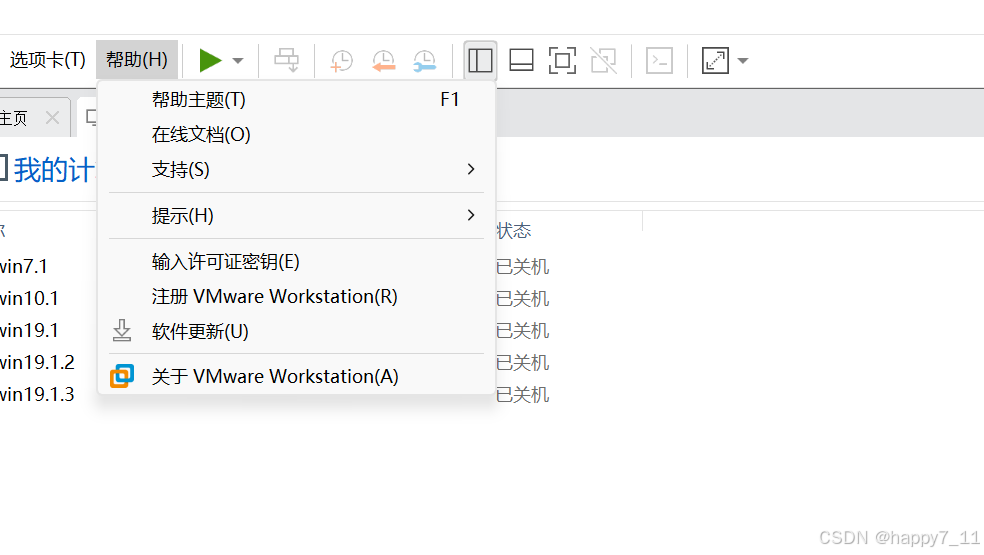This screenshot has height=555, width=984.
Task: Open the power options dropdown arrow
Action: coord(238,61)
